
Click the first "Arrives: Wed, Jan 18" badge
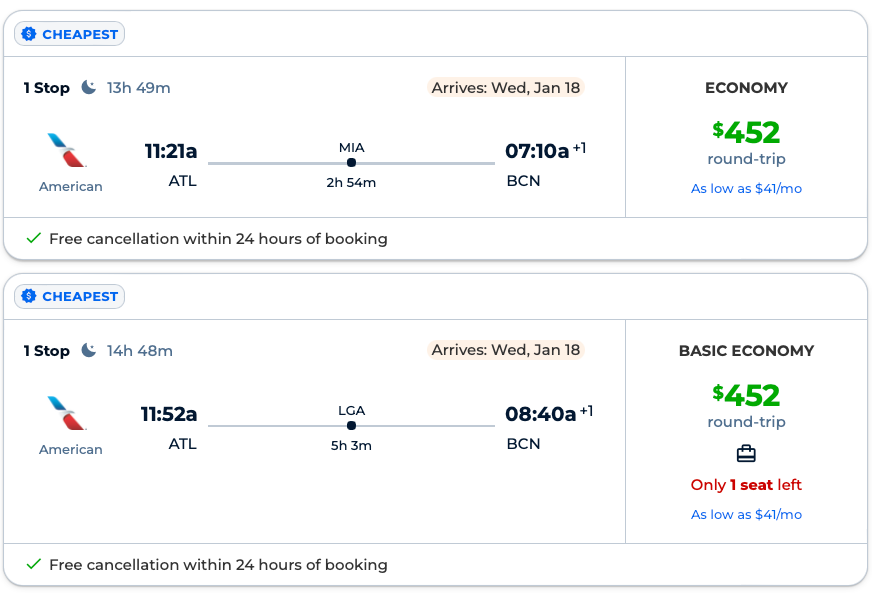point(506,88)
